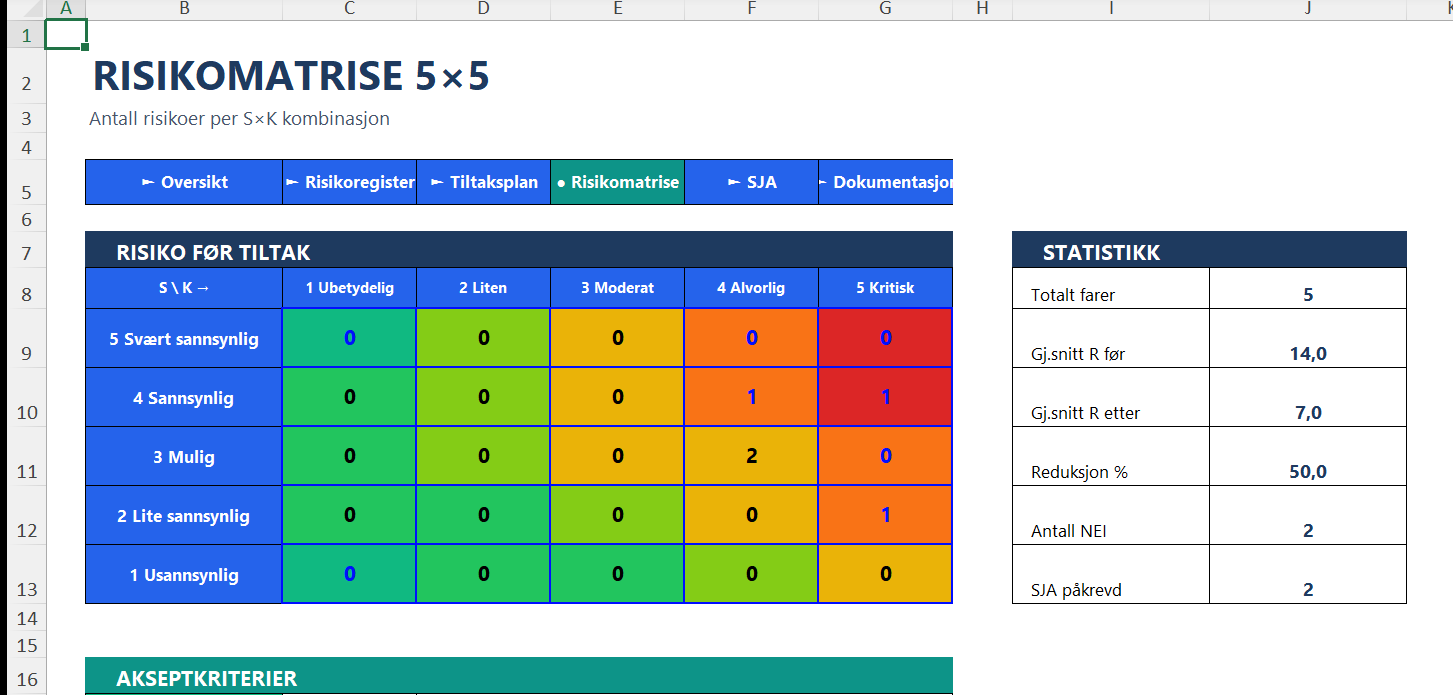Click the 5 Svært sannsynlig row label

point(184,338)
